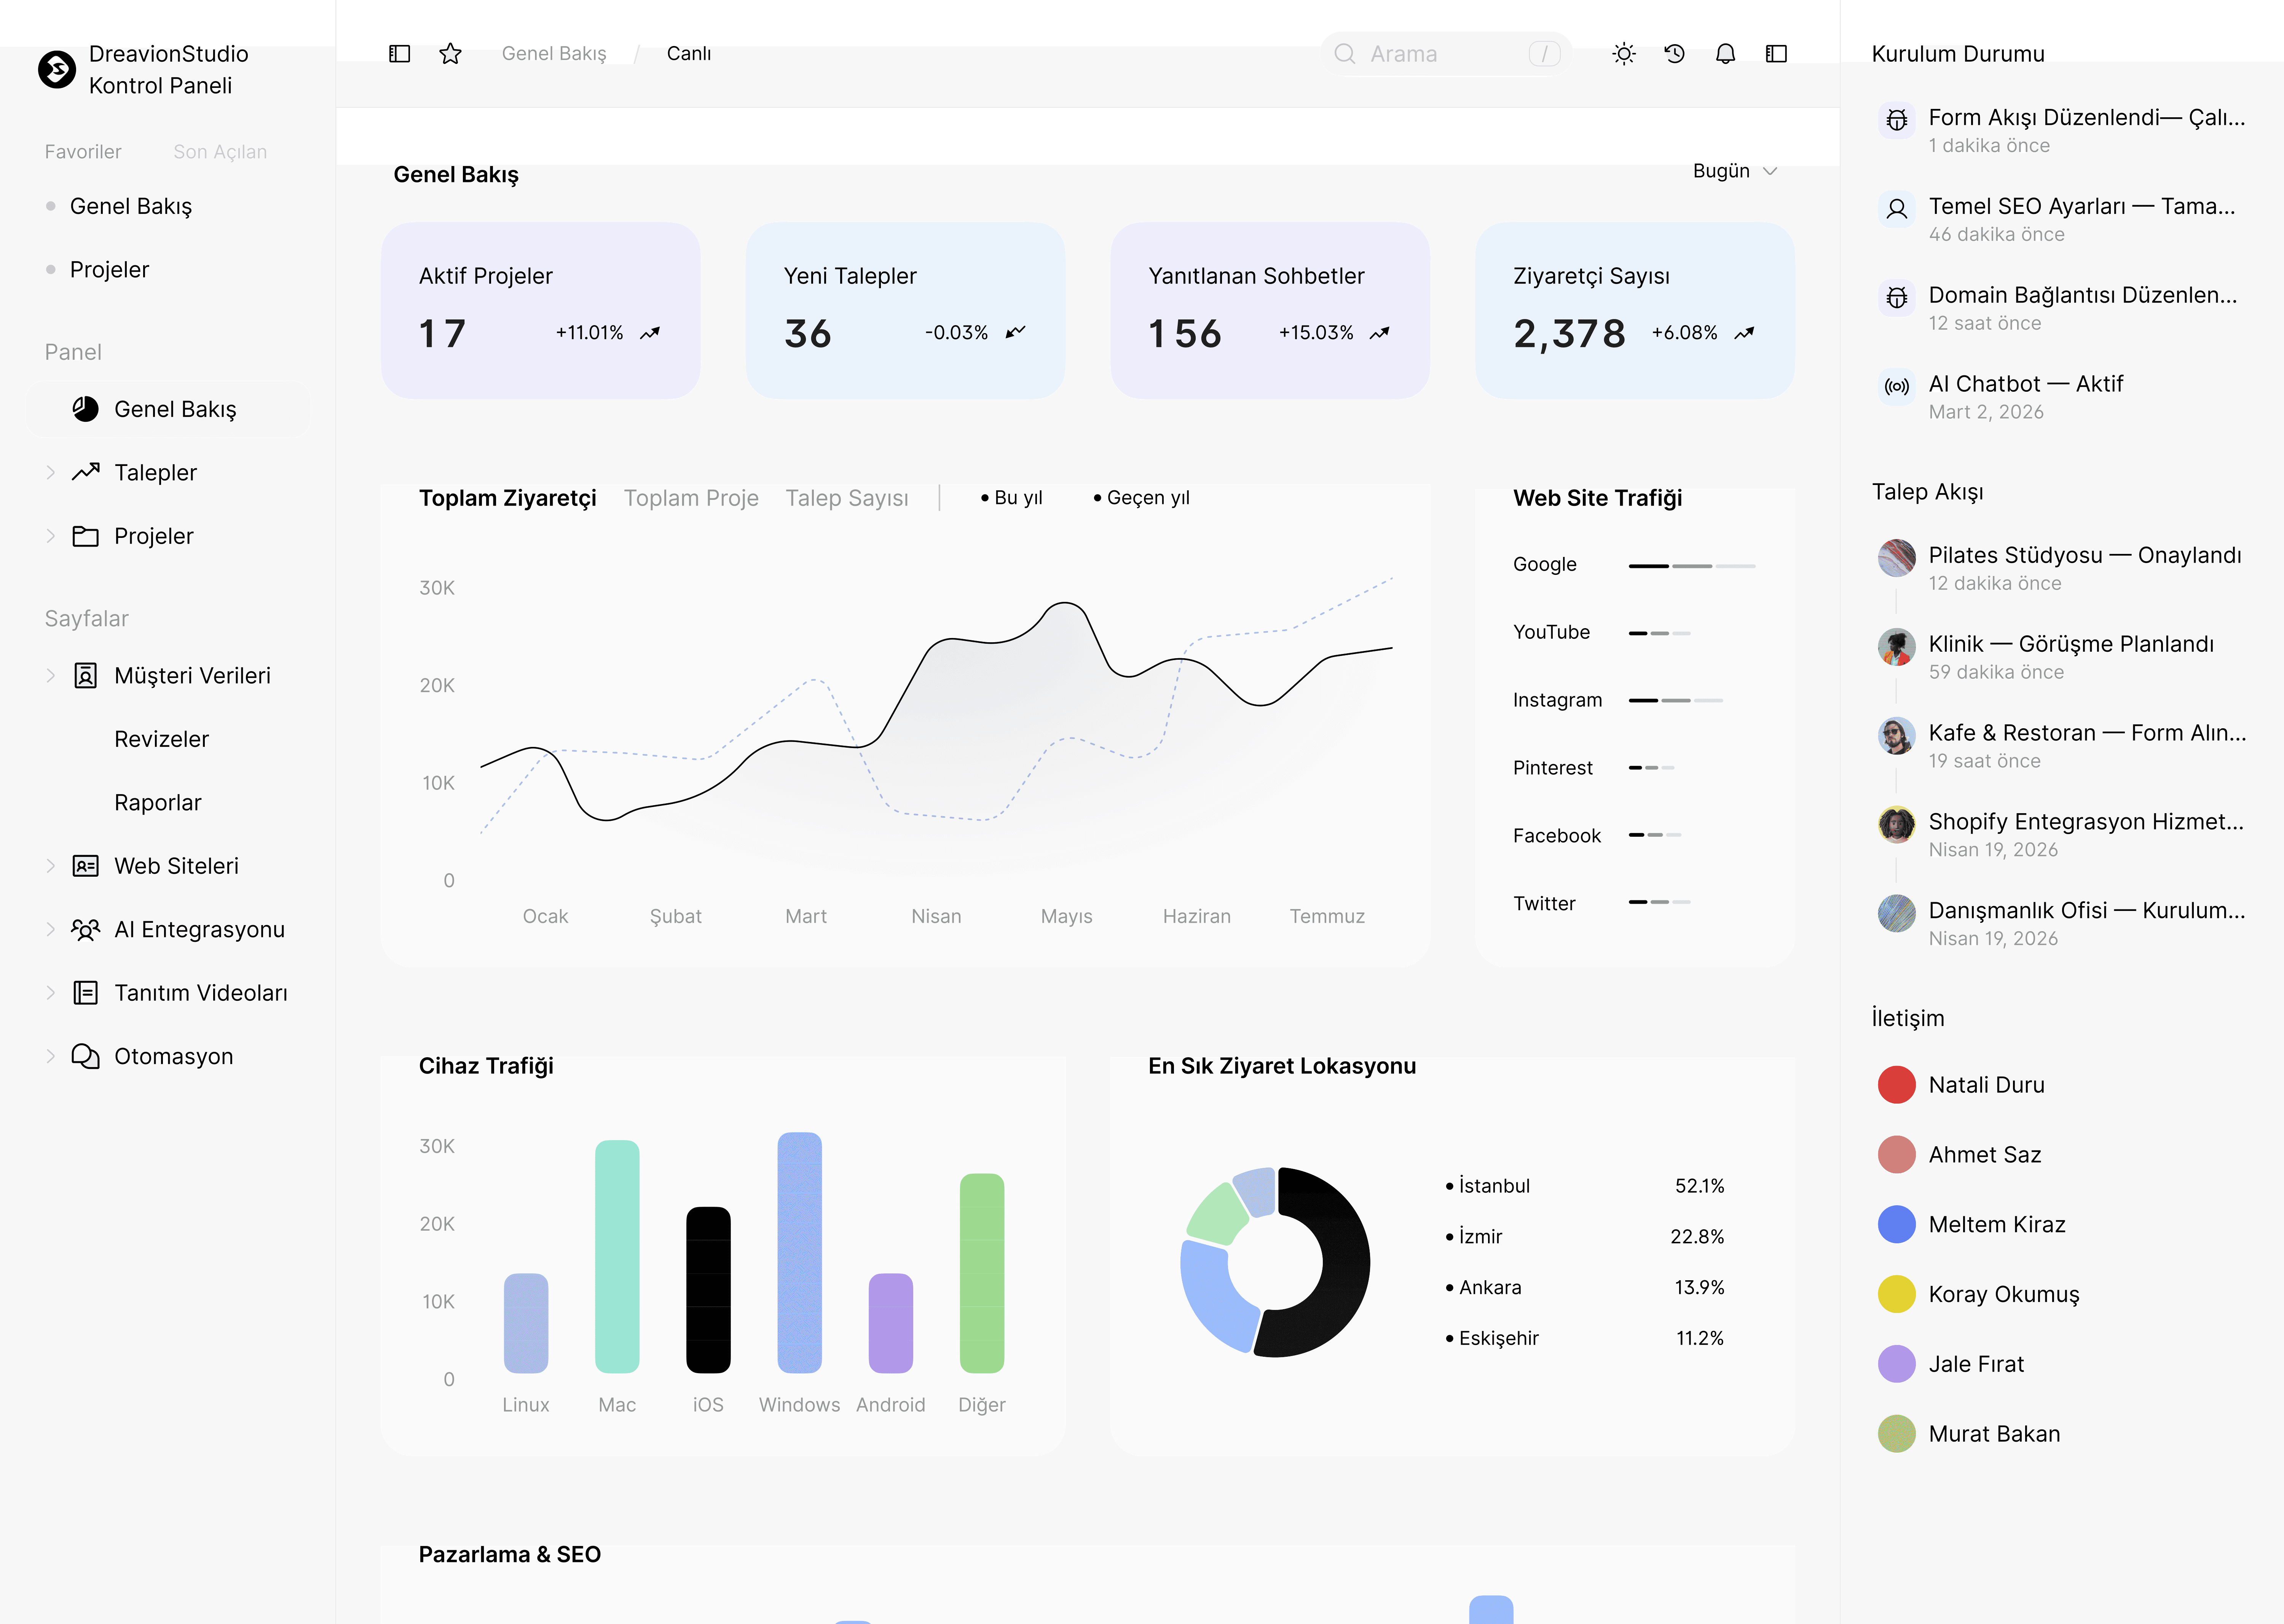Open the notifications bell icon
This screenshot has height=1624, width=2284.
coord(1726,54)
